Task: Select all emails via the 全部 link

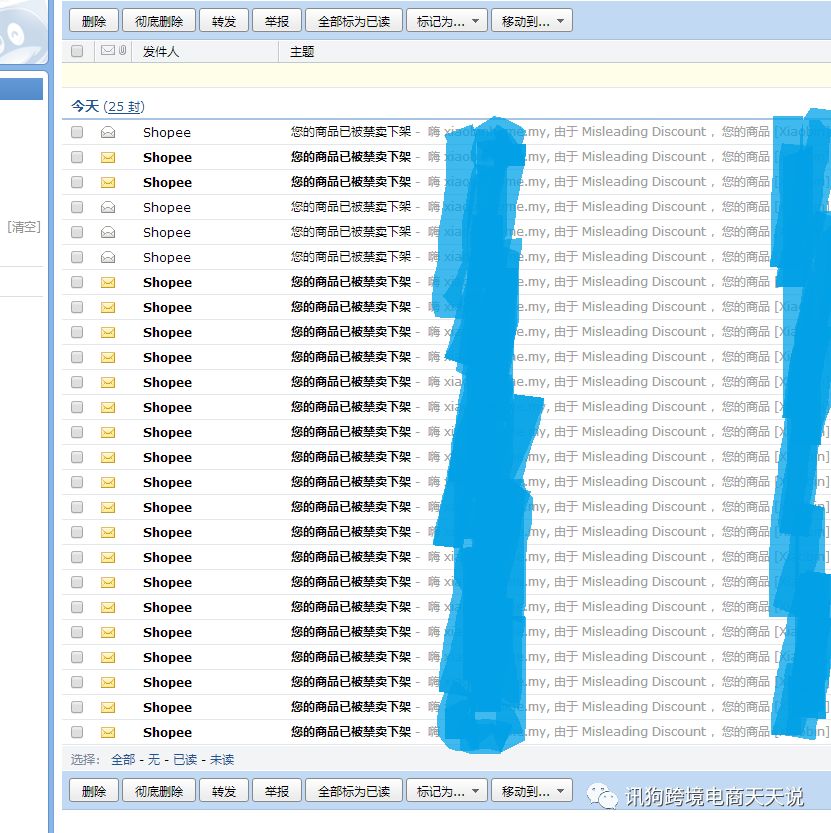Action: 123,759
